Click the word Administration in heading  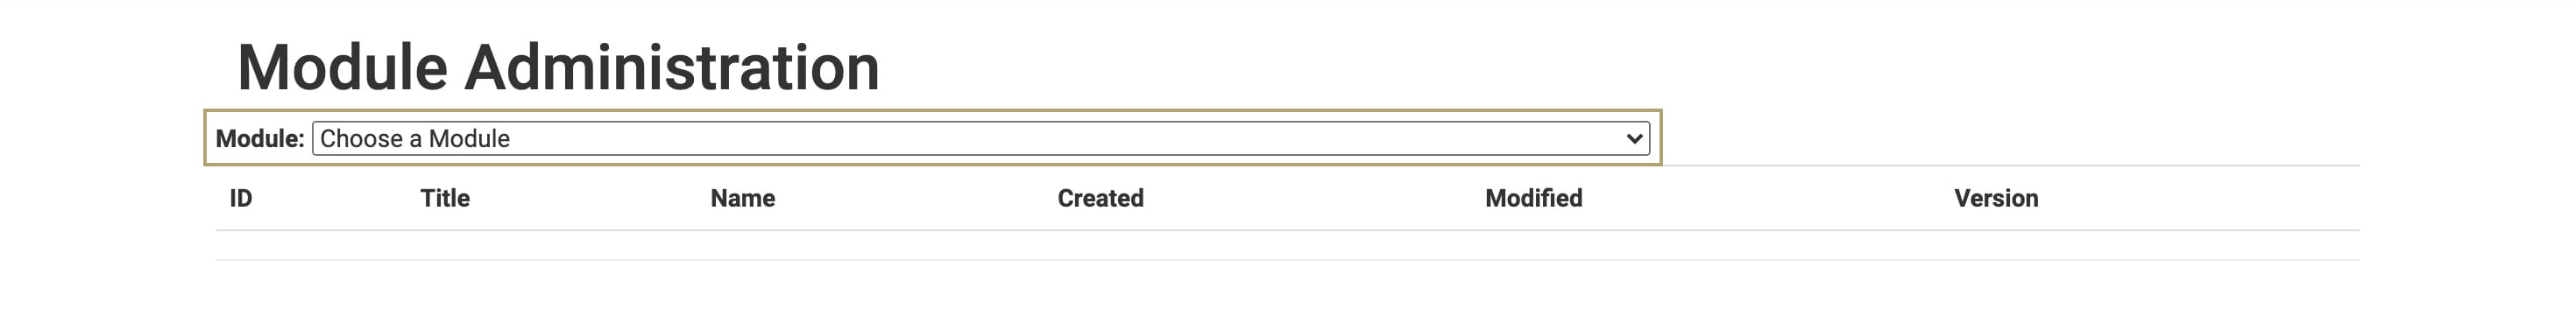[x=672, y=68]
